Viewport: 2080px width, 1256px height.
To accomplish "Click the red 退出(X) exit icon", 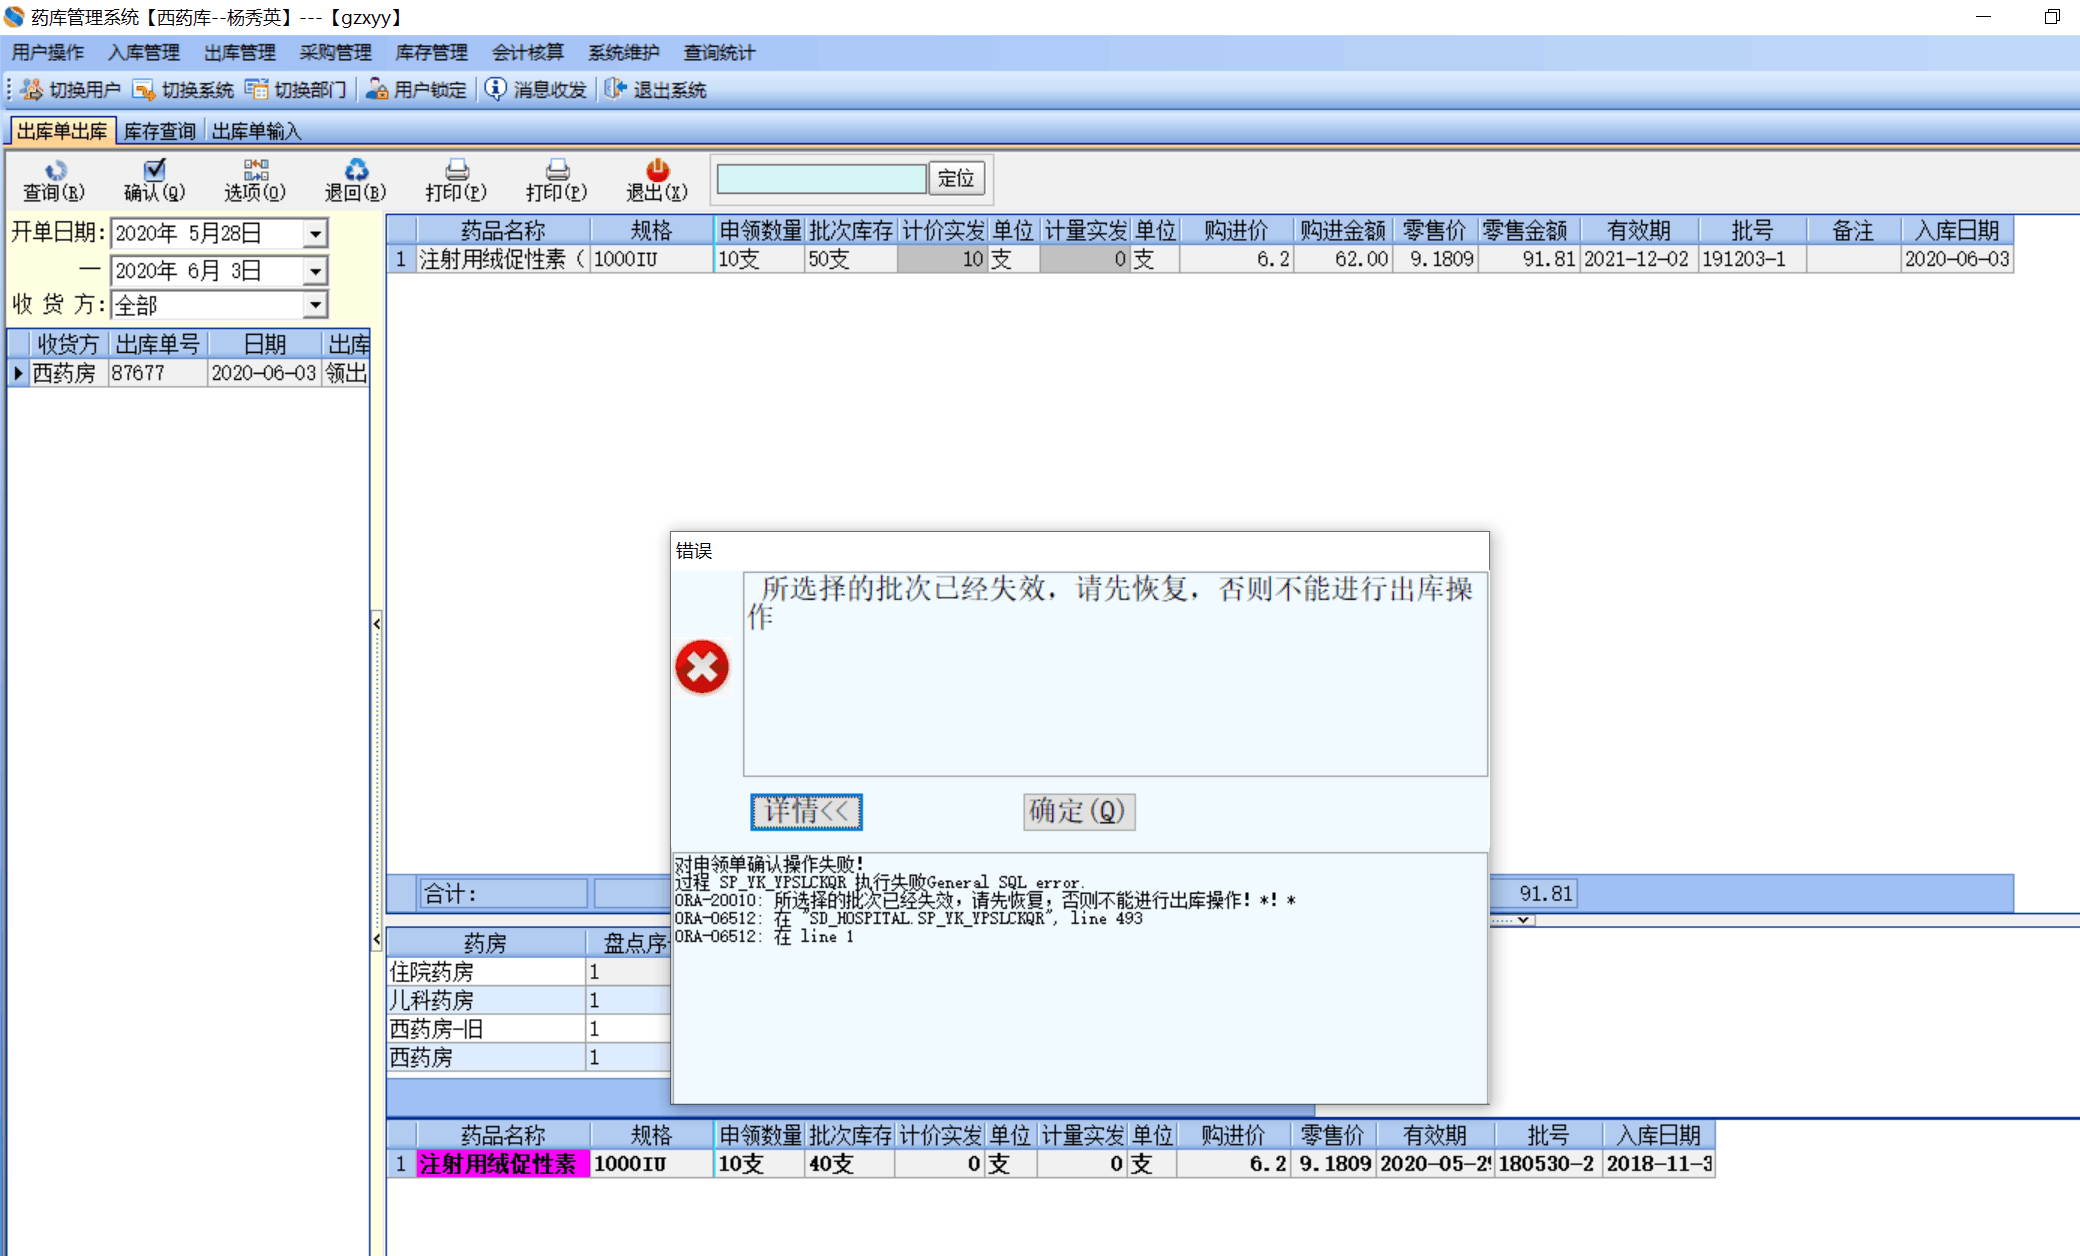I will (x=657, y=171).
